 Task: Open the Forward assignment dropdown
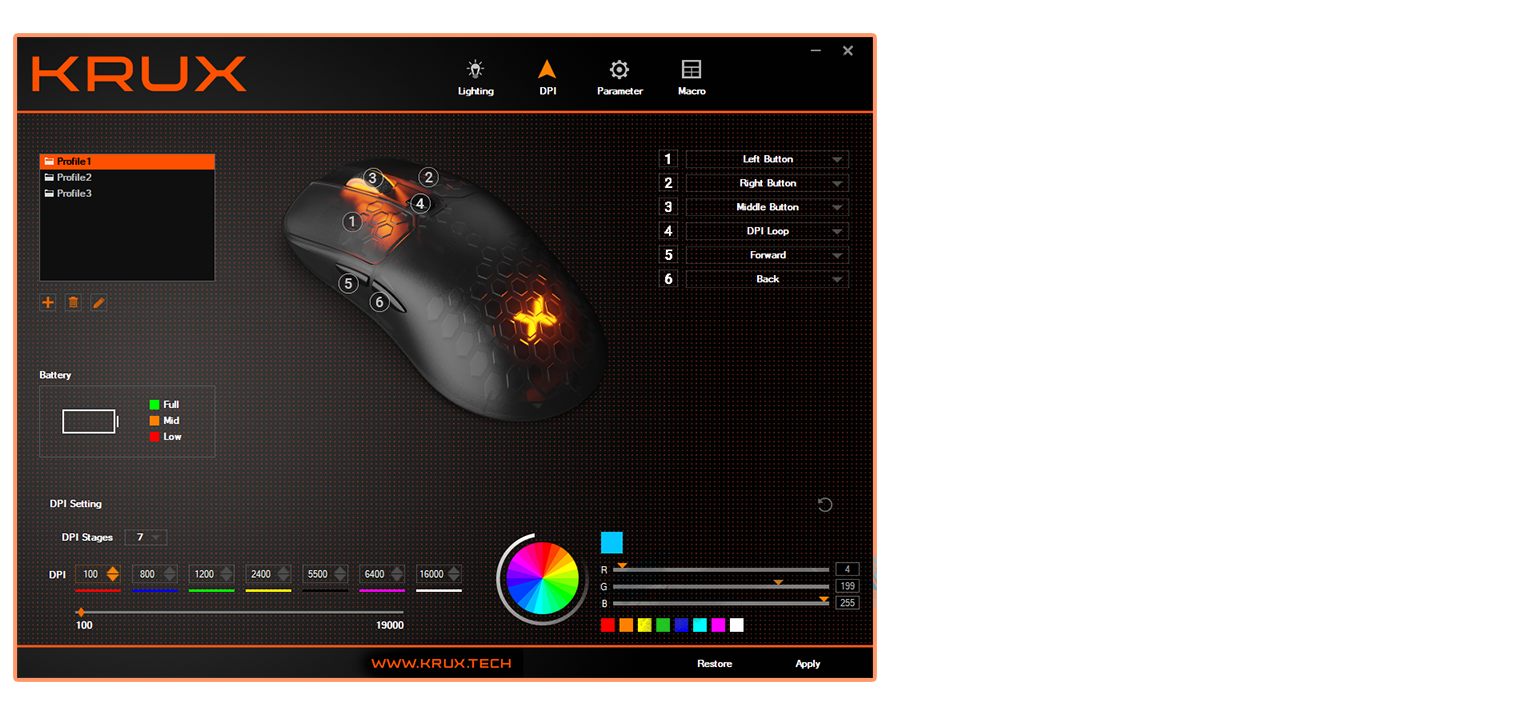point(767,255)
